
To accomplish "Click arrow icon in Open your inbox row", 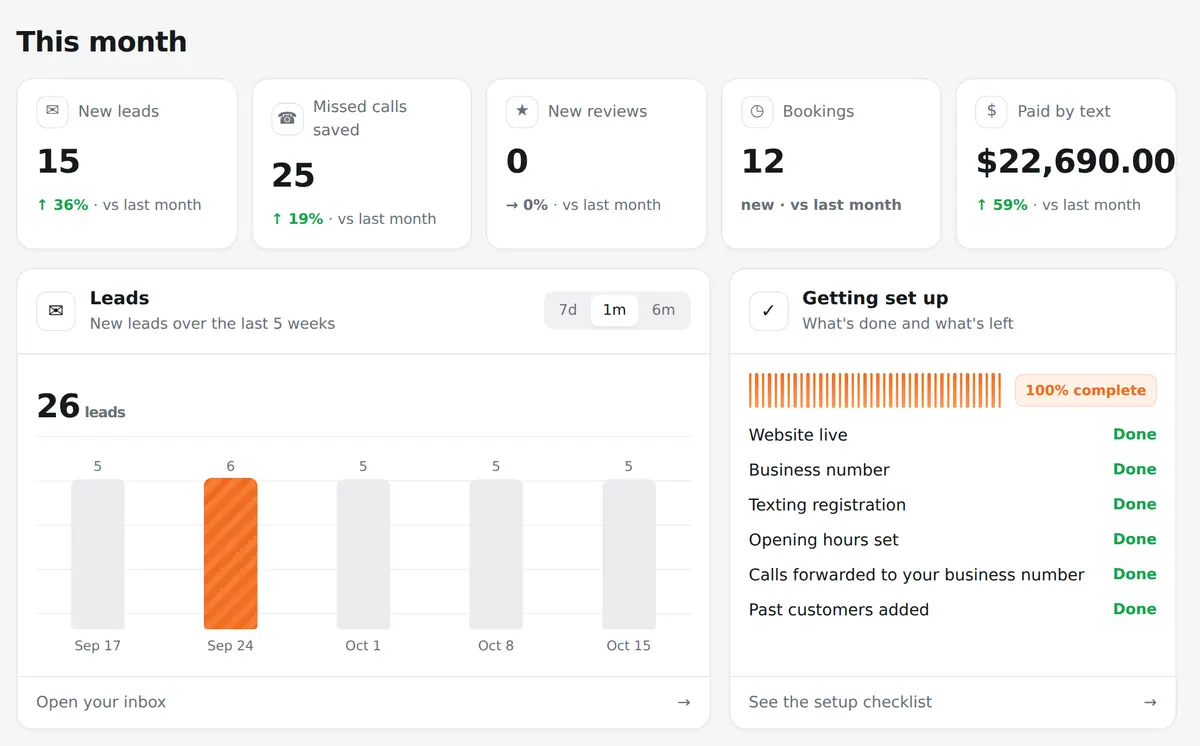I will coord(684,702).
